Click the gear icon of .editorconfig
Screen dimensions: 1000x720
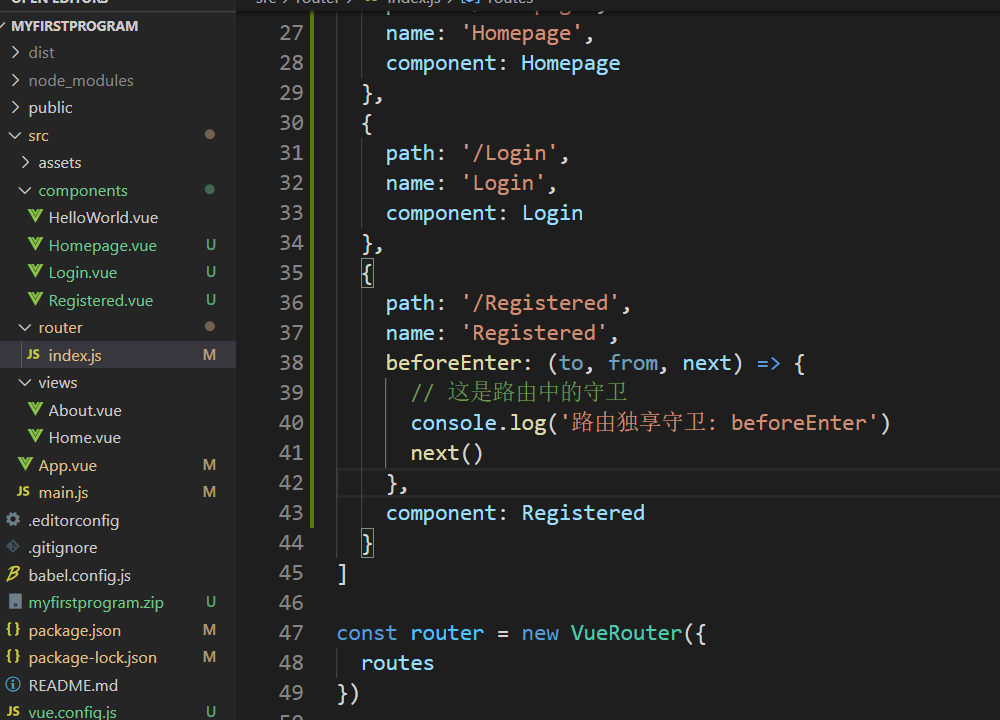pos(13,519)
